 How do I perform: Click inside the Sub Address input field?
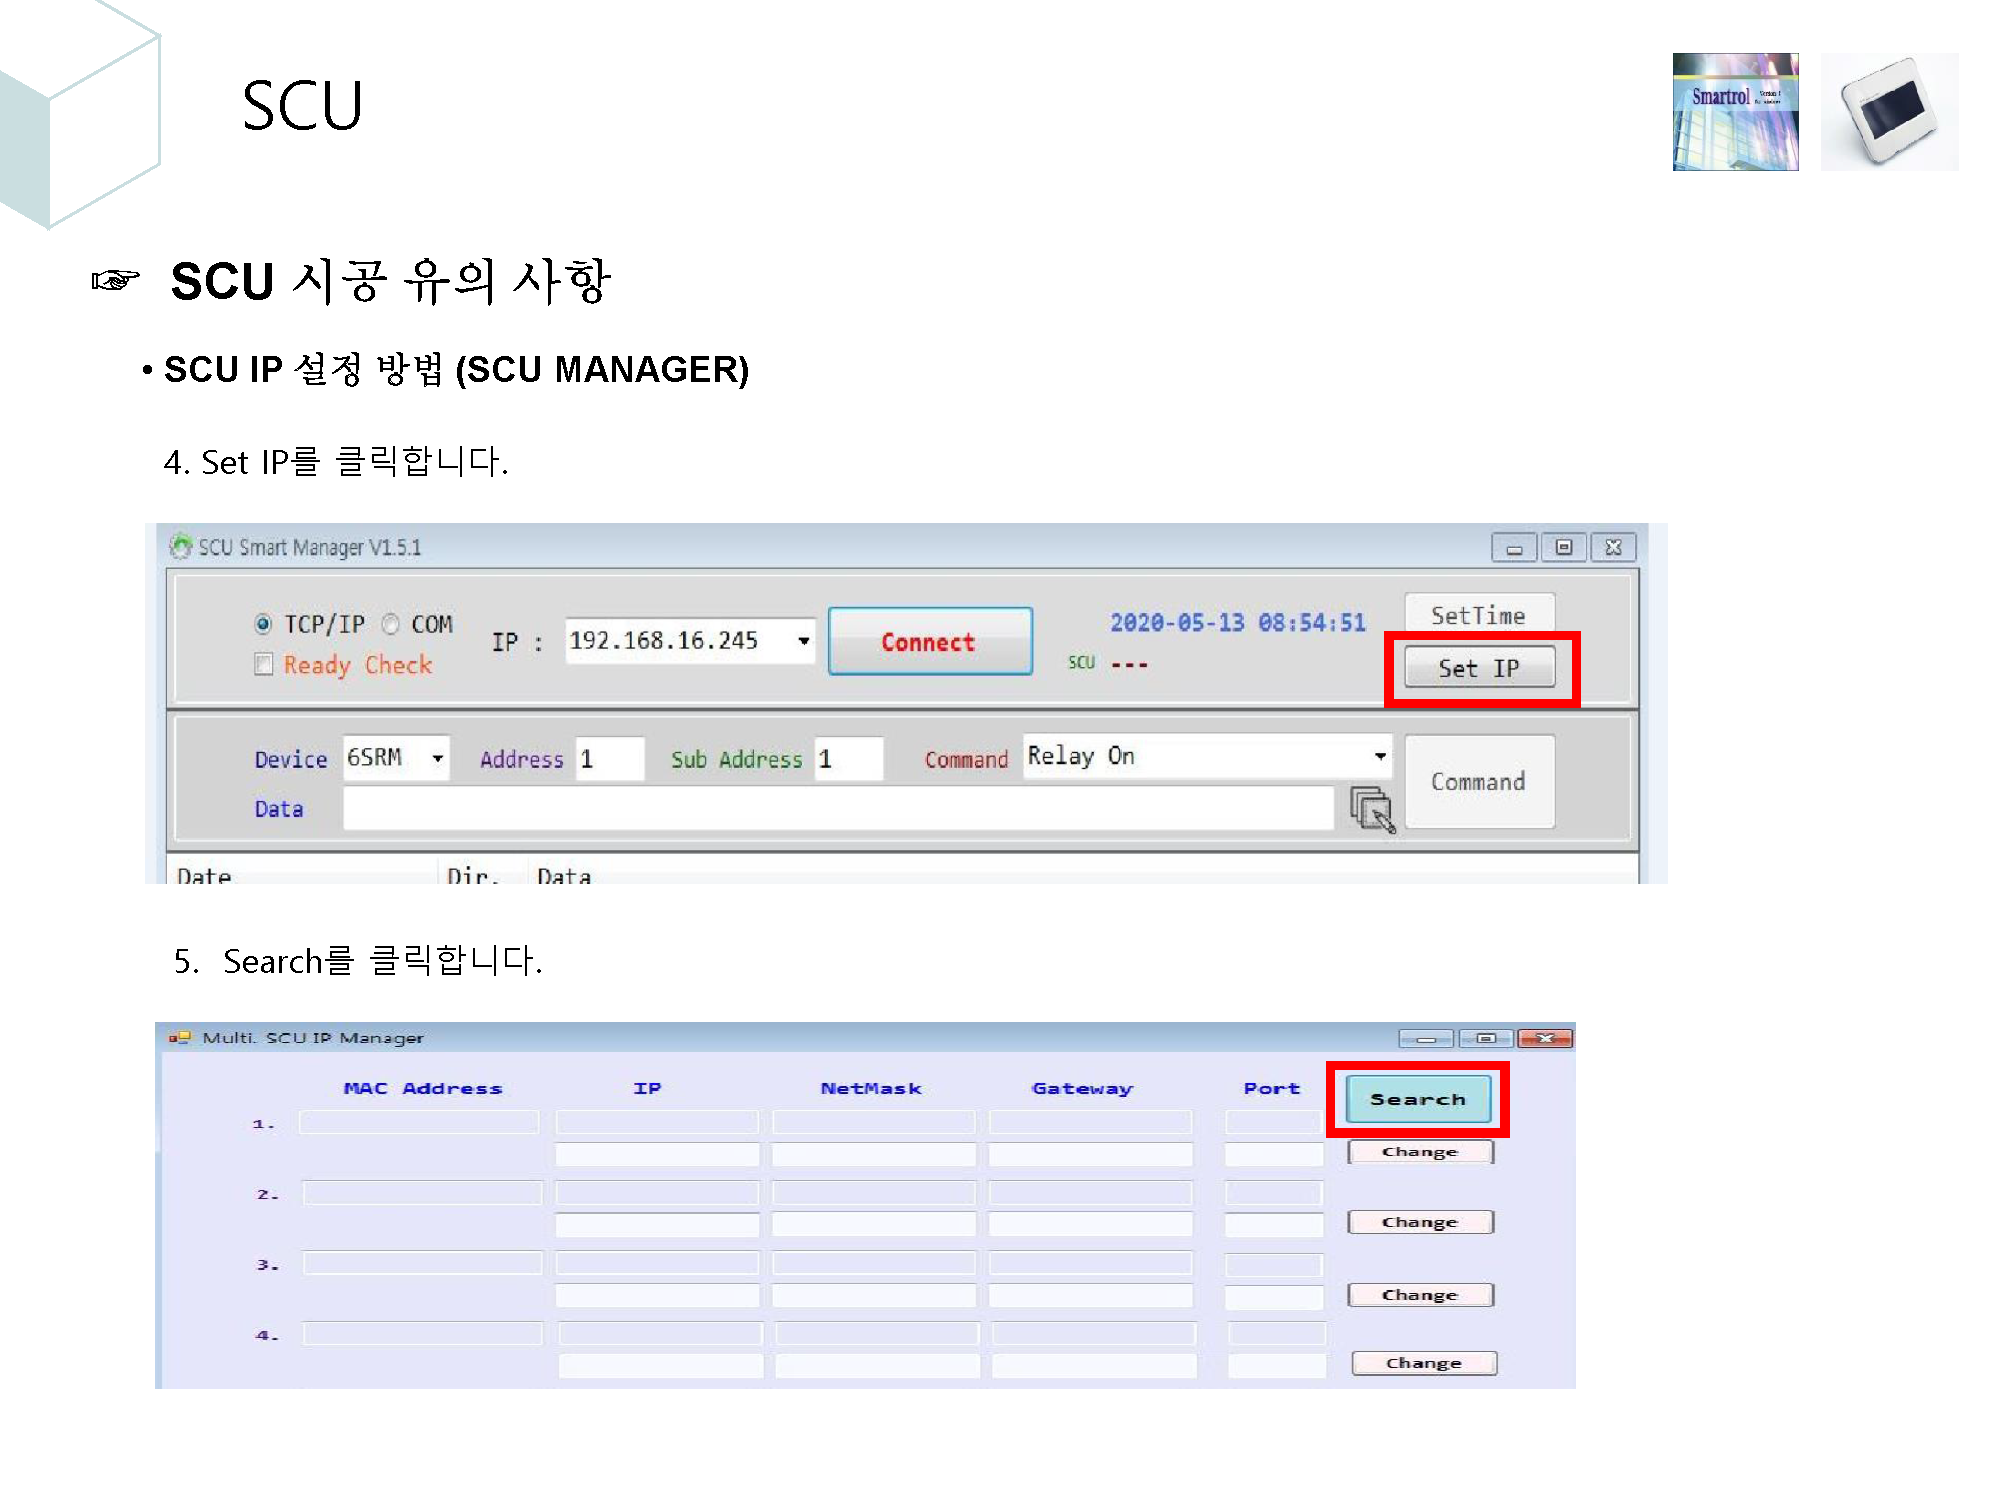848,758
